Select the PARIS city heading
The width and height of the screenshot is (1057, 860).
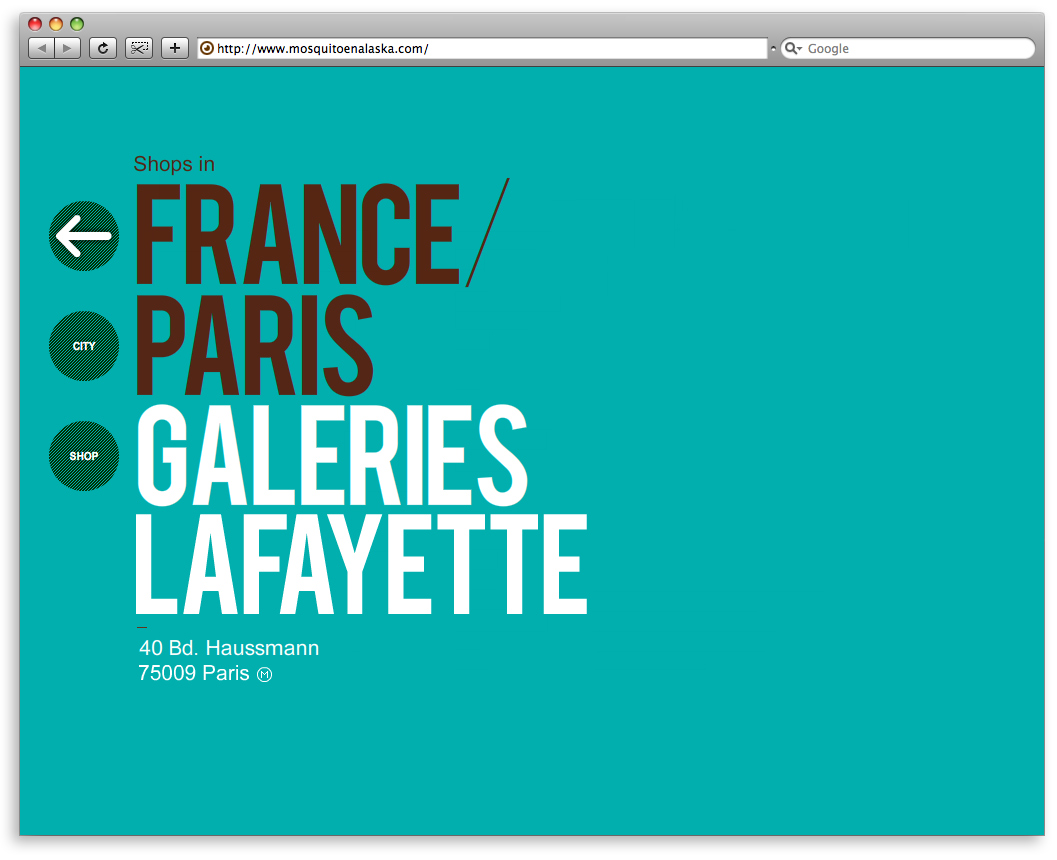click(x=254, y=346)
